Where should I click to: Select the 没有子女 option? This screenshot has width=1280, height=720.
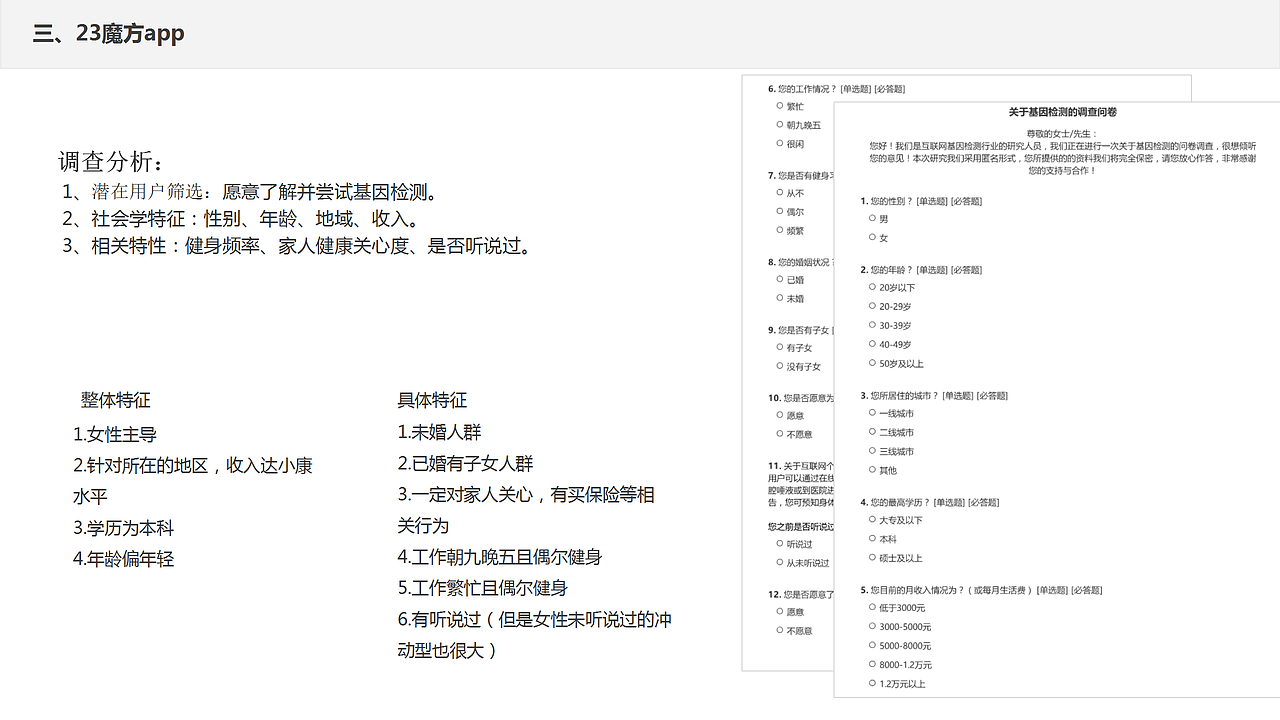(780, 366)
